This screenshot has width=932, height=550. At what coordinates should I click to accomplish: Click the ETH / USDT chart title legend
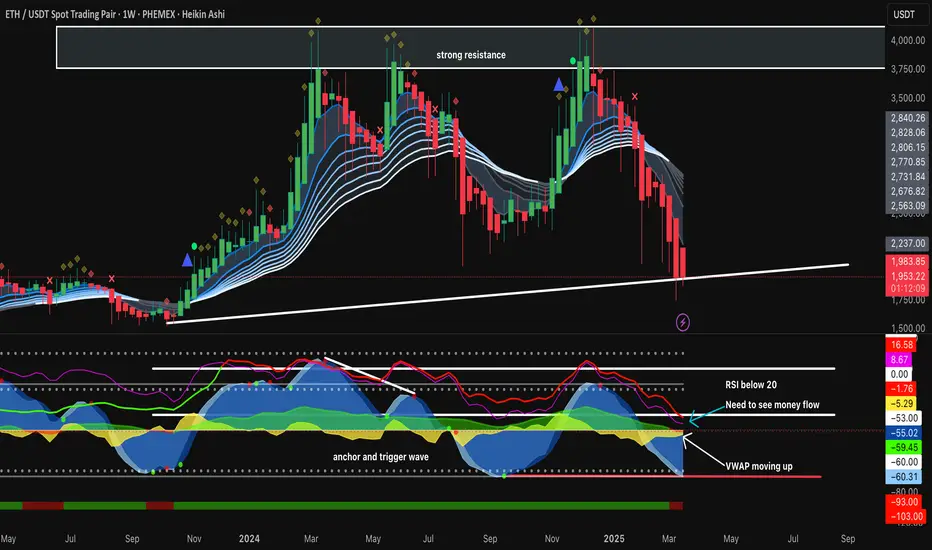coord(115,14)
